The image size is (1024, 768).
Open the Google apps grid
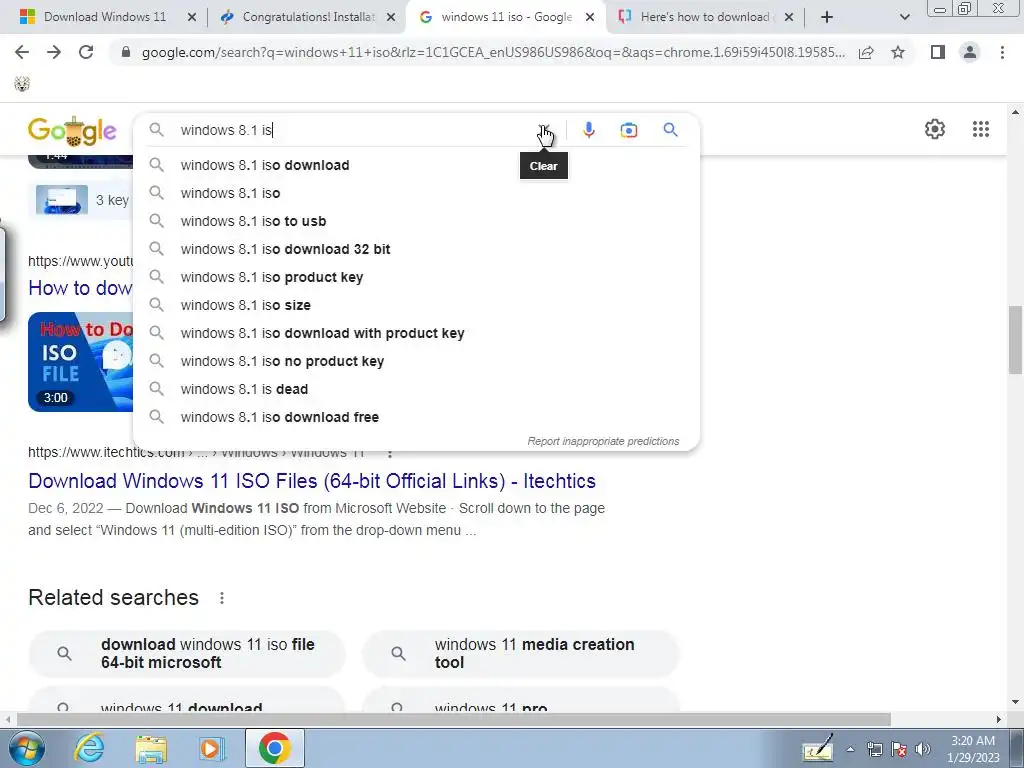[981, 129]
